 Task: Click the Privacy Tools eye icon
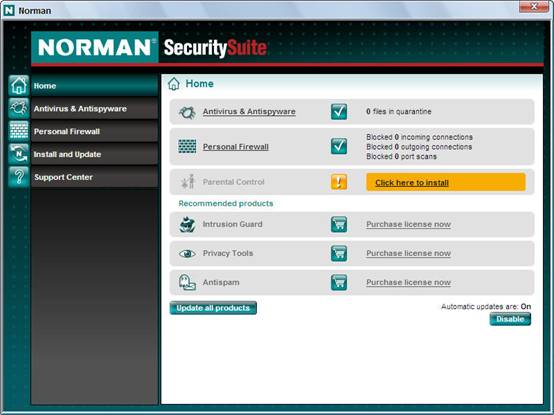pos(187,254)
